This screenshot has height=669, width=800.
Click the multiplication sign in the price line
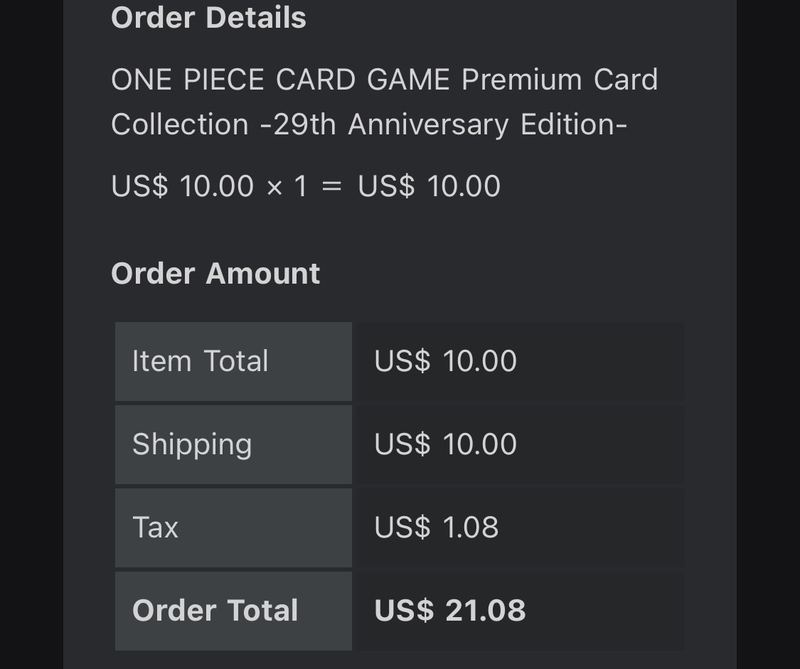274,188
